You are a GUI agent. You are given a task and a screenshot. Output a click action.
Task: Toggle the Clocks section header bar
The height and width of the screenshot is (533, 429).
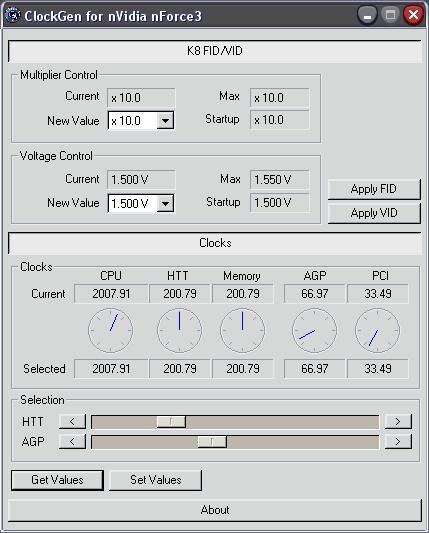pos(214,243)
